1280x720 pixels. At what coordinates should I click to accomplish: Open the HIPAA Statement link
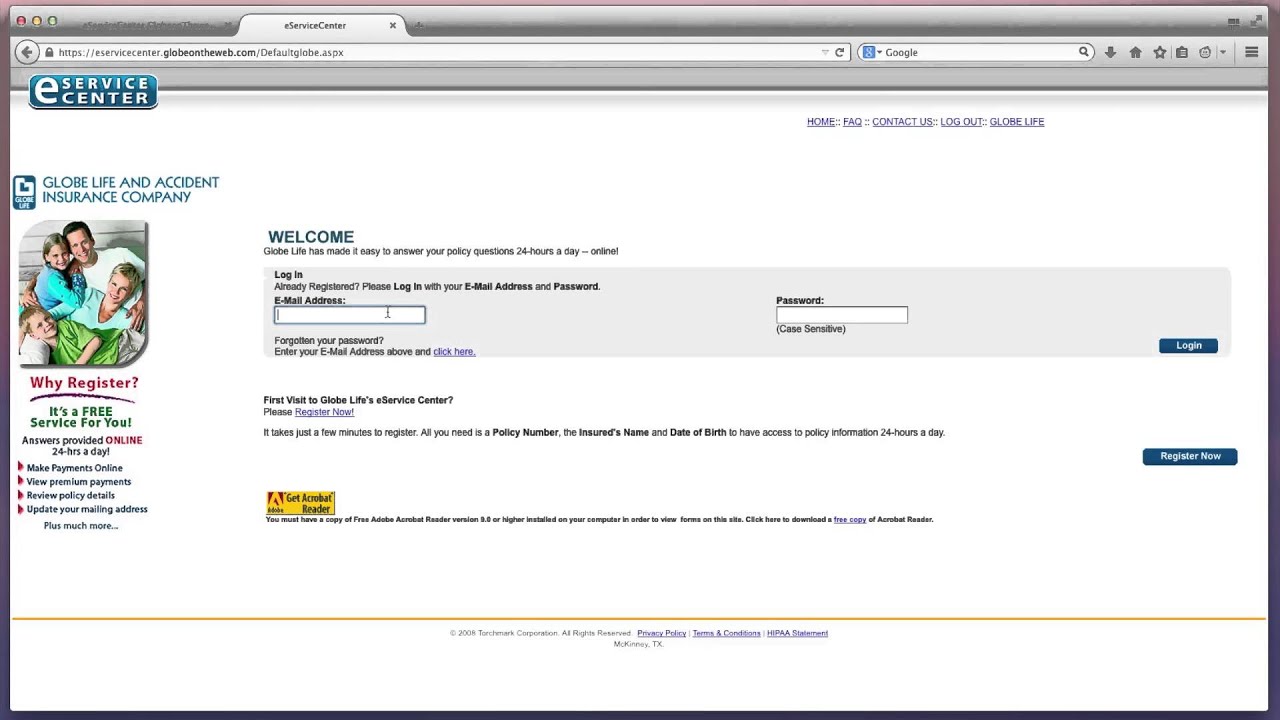pyautogui.click(x=797, y=633)
